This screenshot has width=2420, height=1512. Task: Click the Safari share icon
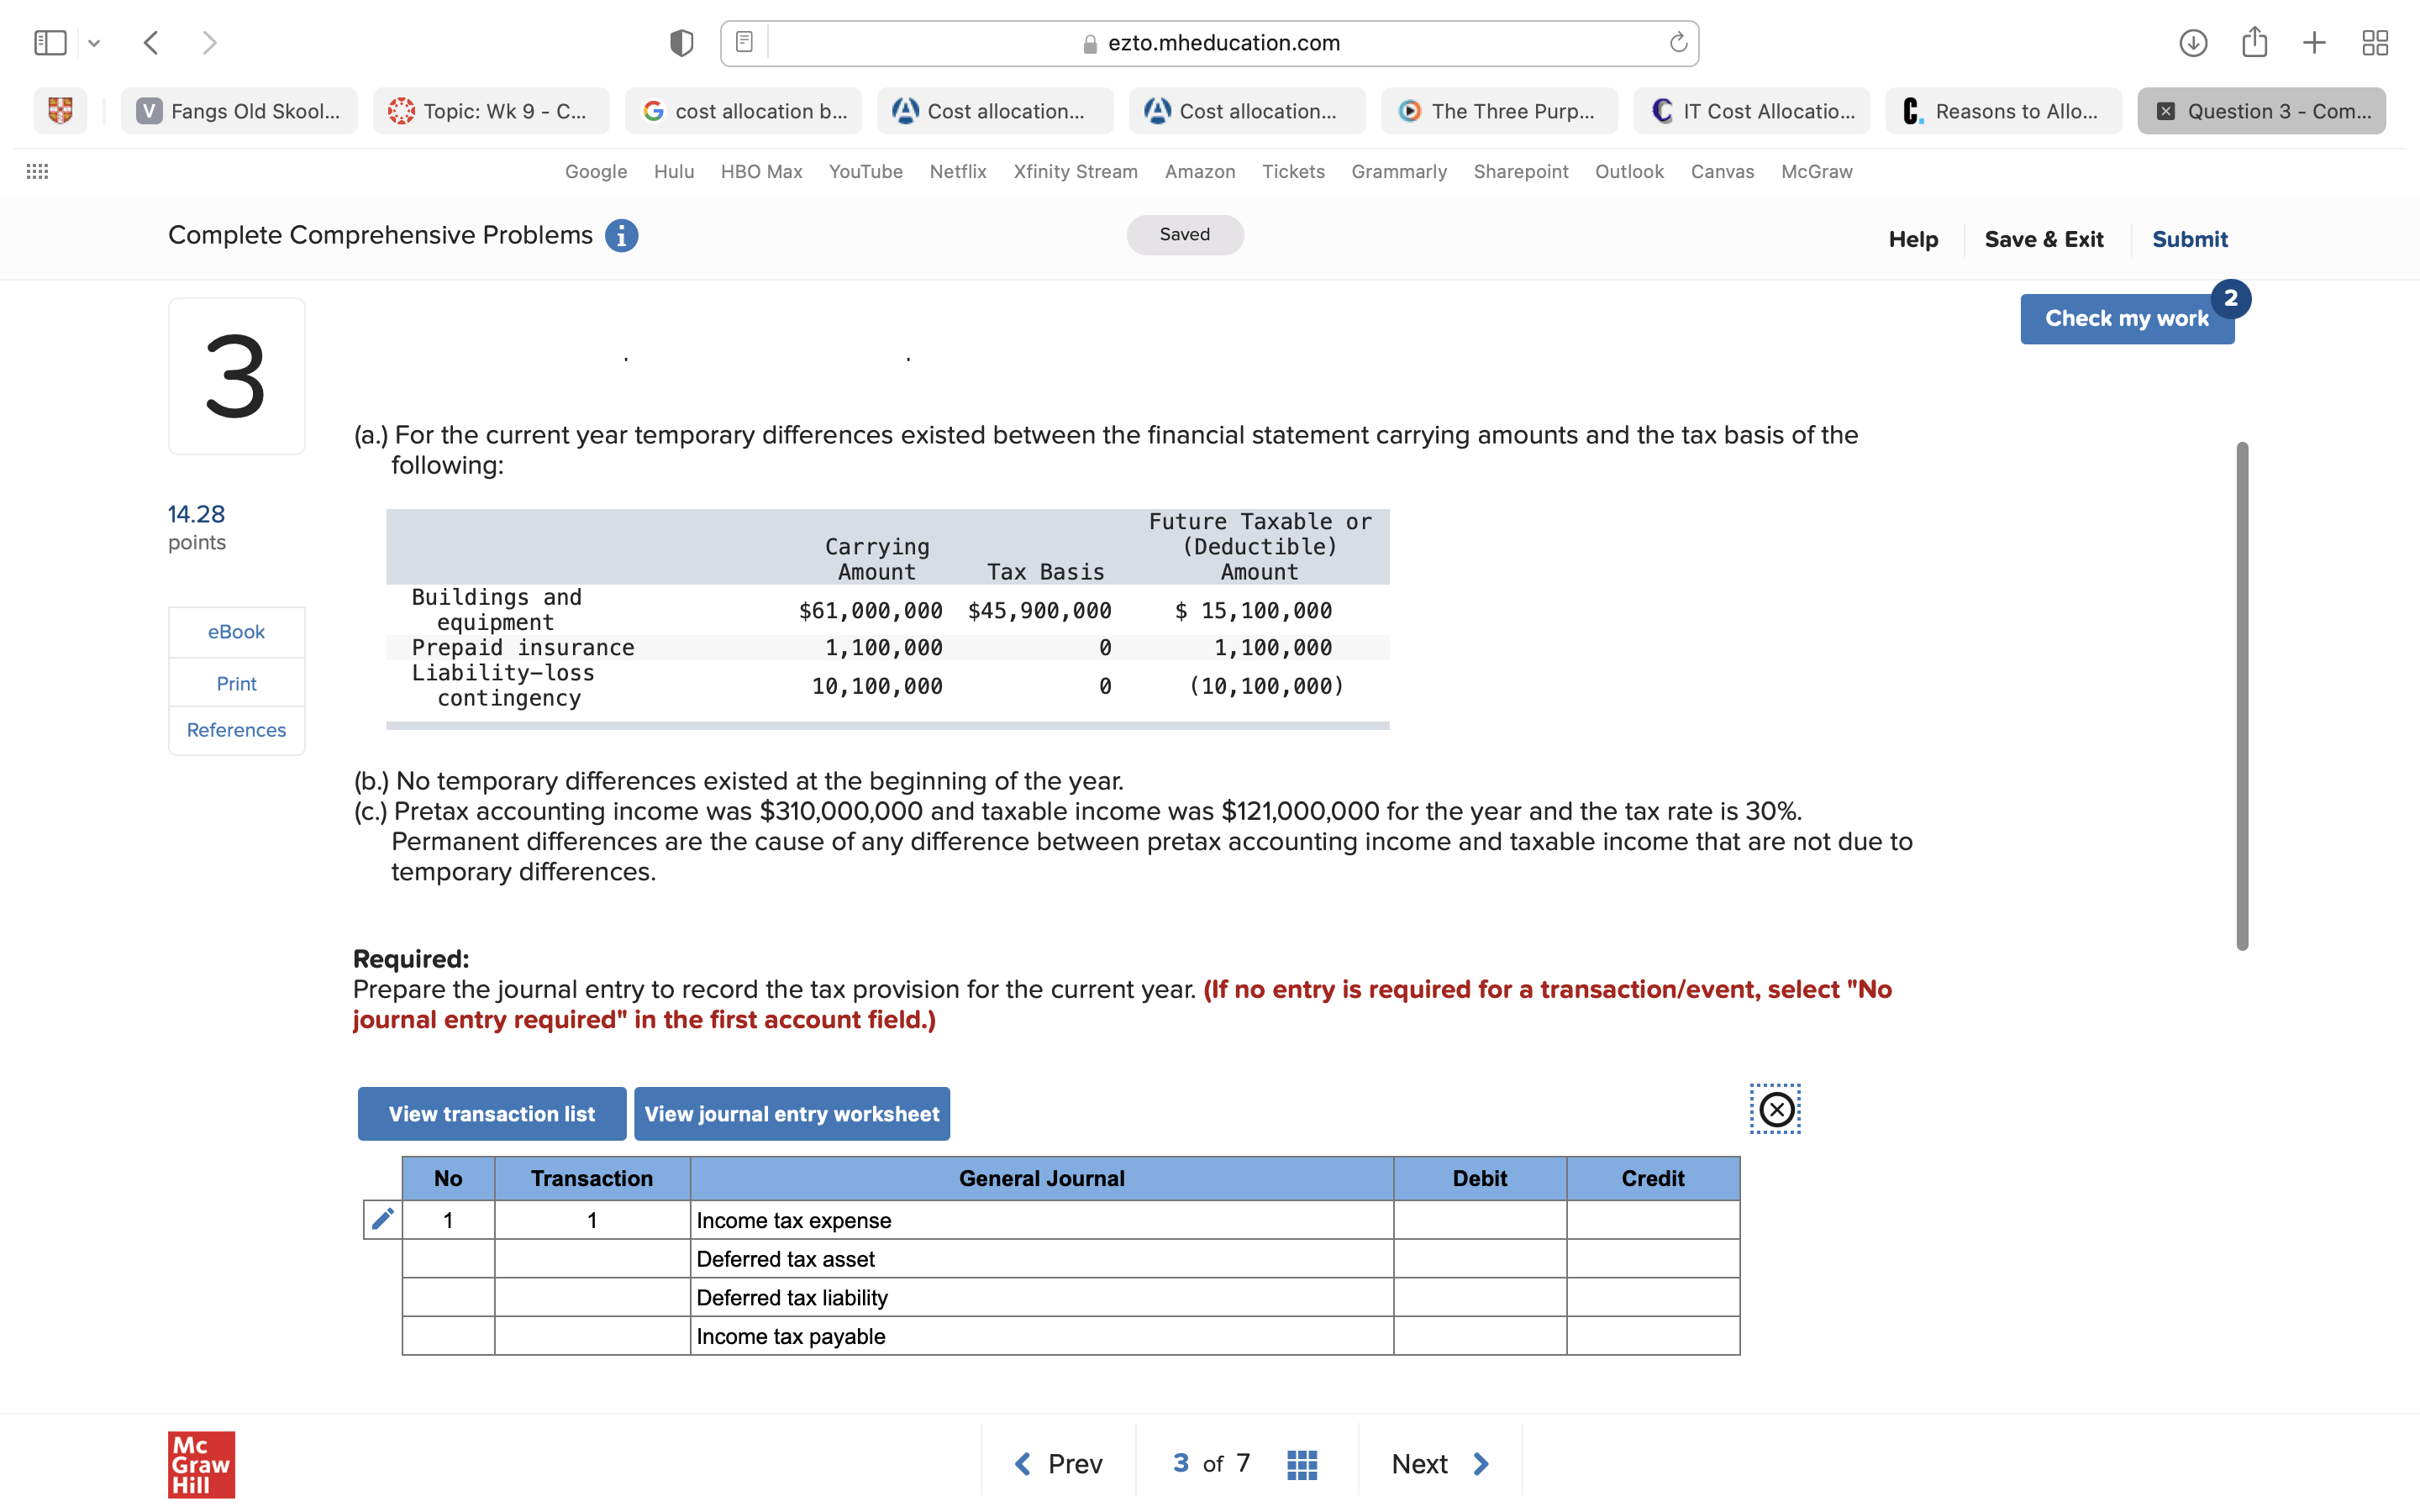(x=2254, y=43)
